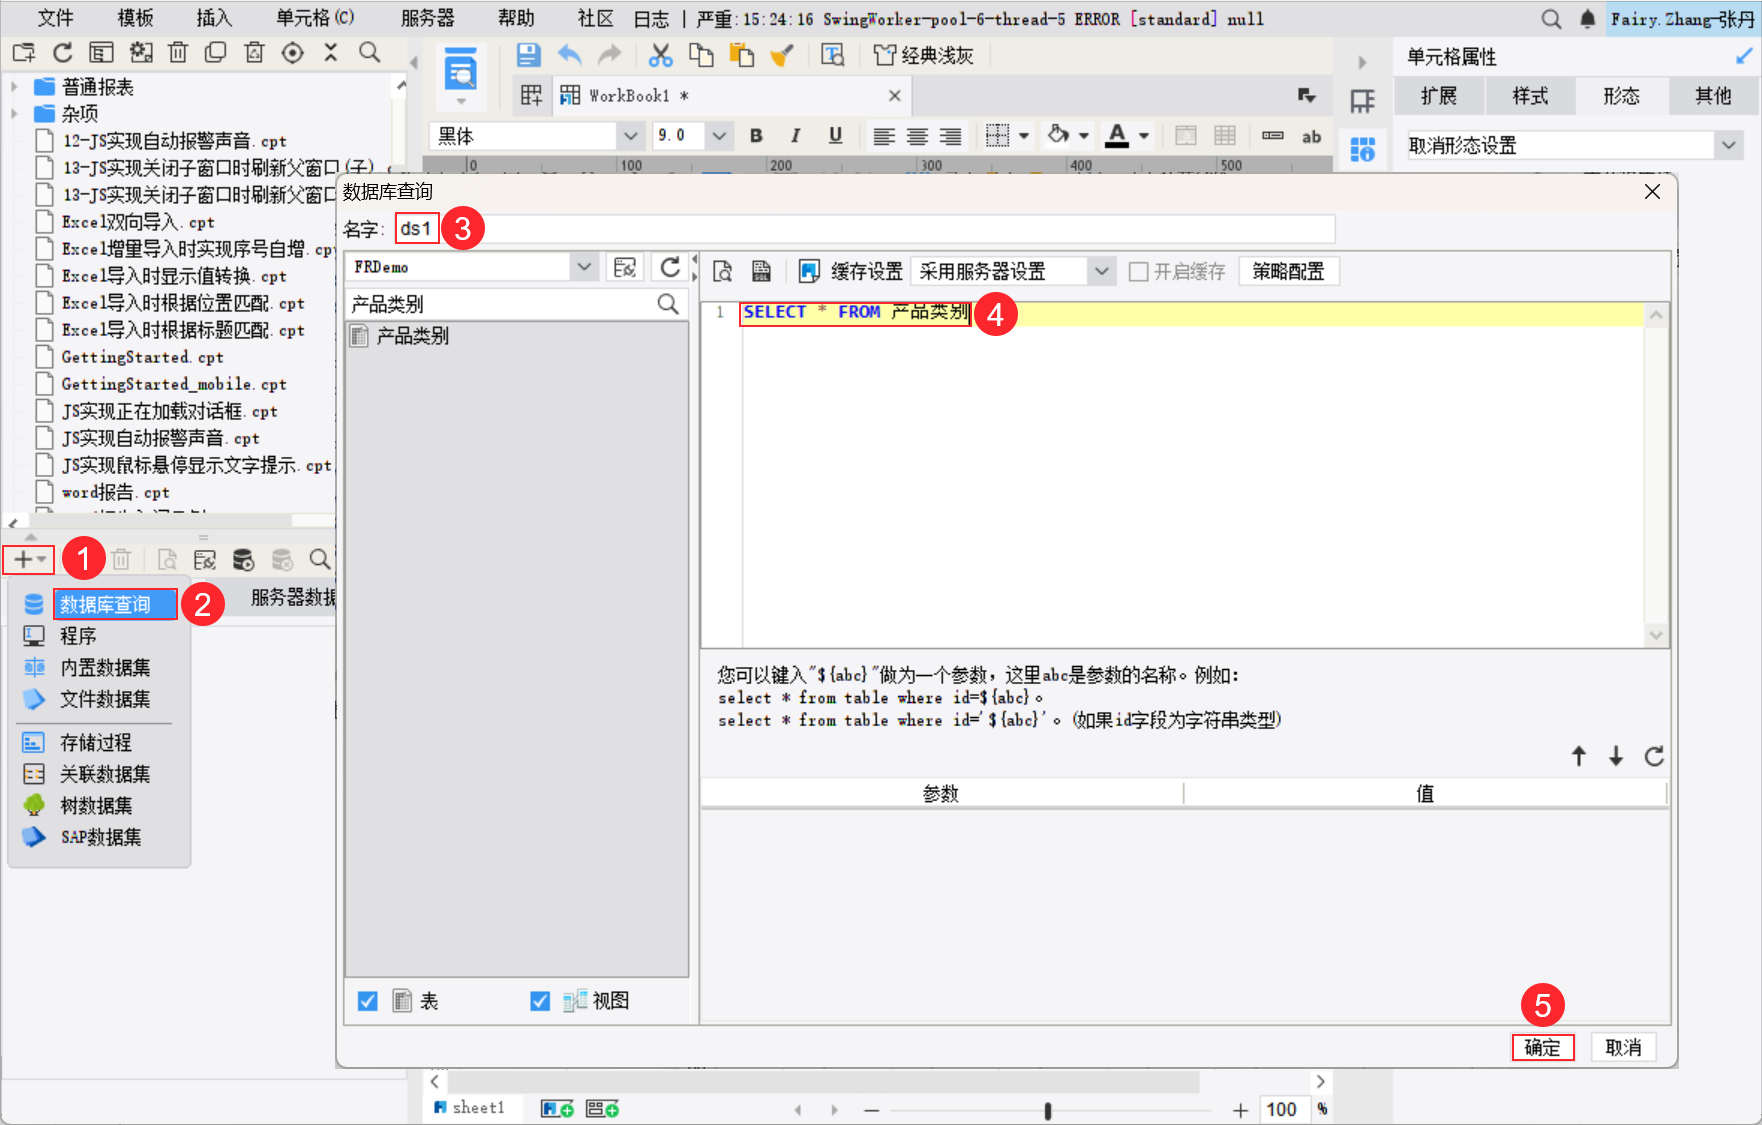Switch to the 样式 tab
Image resolution: width=1762 pixels, height=1125 pixels.
click(x=1530, y=96)
